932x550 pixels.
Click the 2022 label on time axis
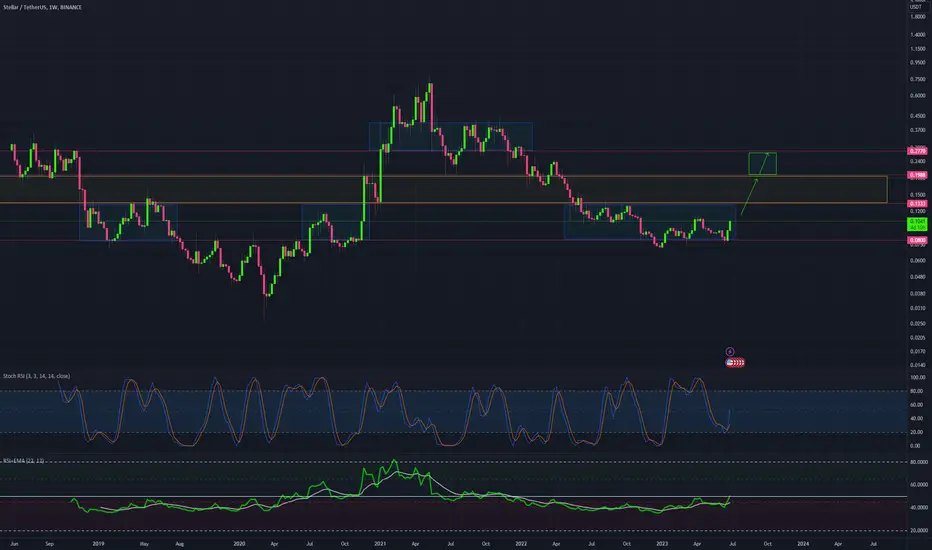[521, 543]
